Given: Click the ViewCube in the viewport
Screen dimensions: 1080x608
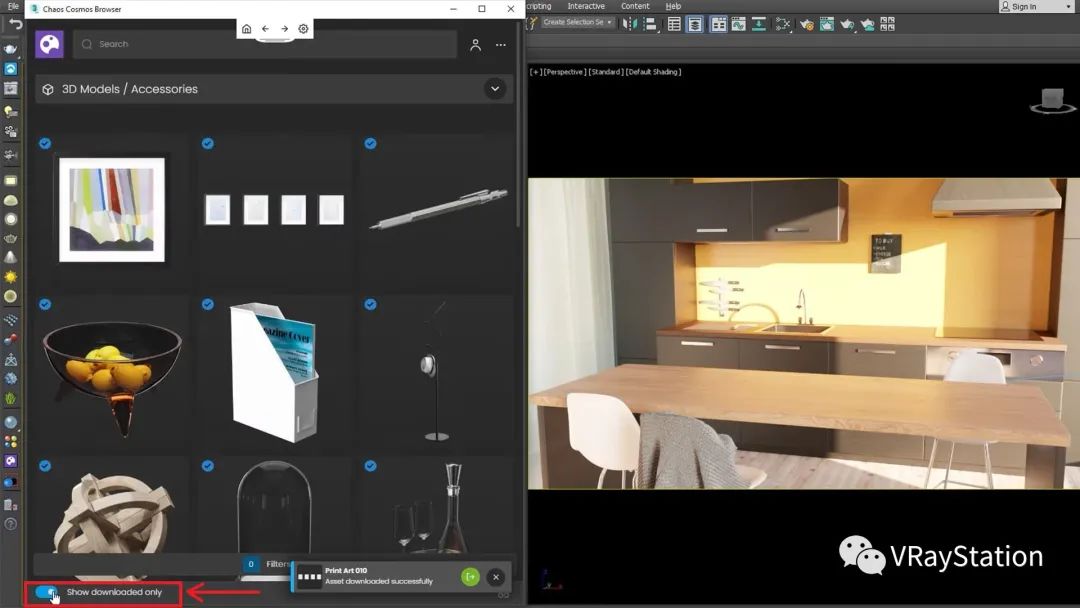Looking at the screenshot, I should tap(1052, 101).
